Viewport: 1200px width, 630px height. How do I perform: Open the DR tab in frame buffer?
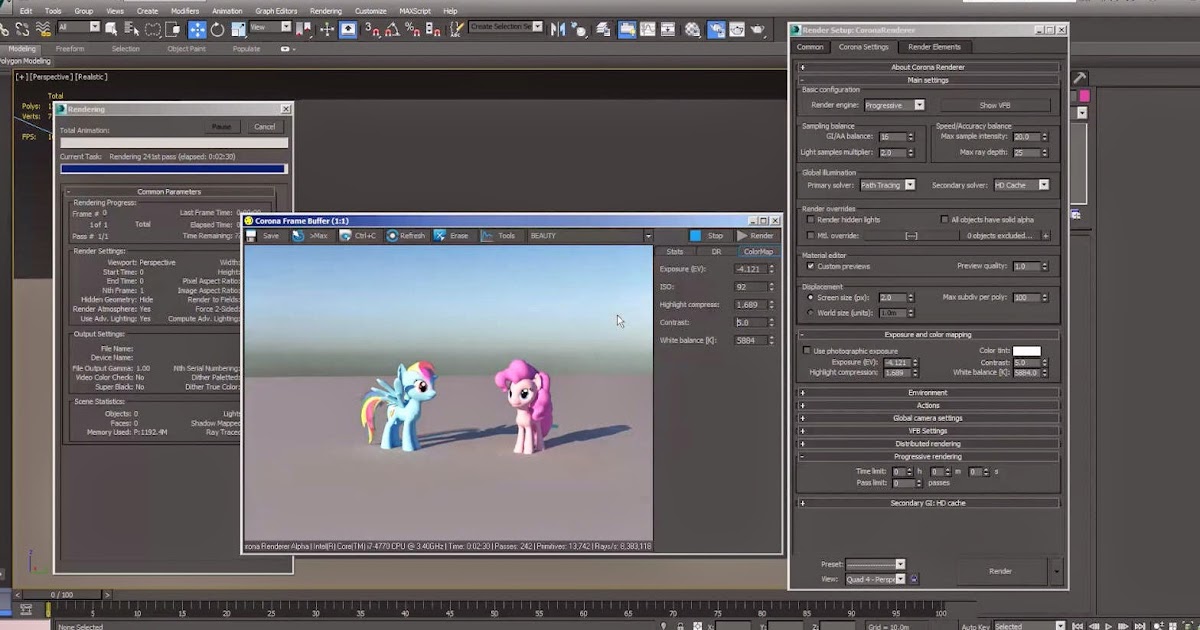[716, 251]
